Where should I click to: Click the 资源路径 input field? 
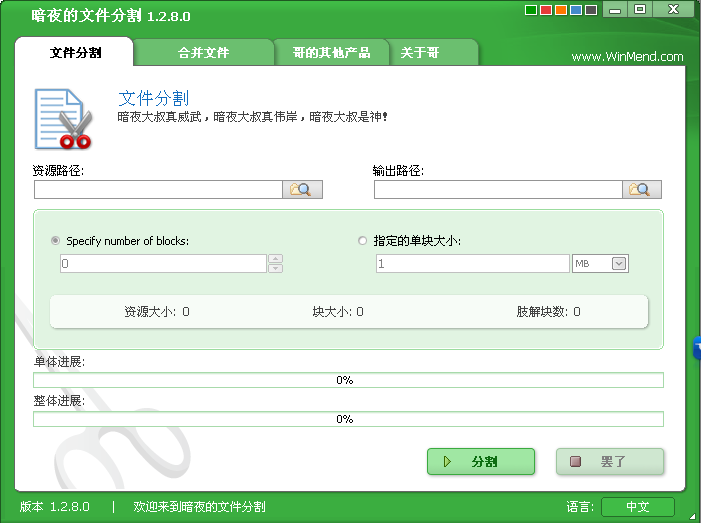(158, 190)
